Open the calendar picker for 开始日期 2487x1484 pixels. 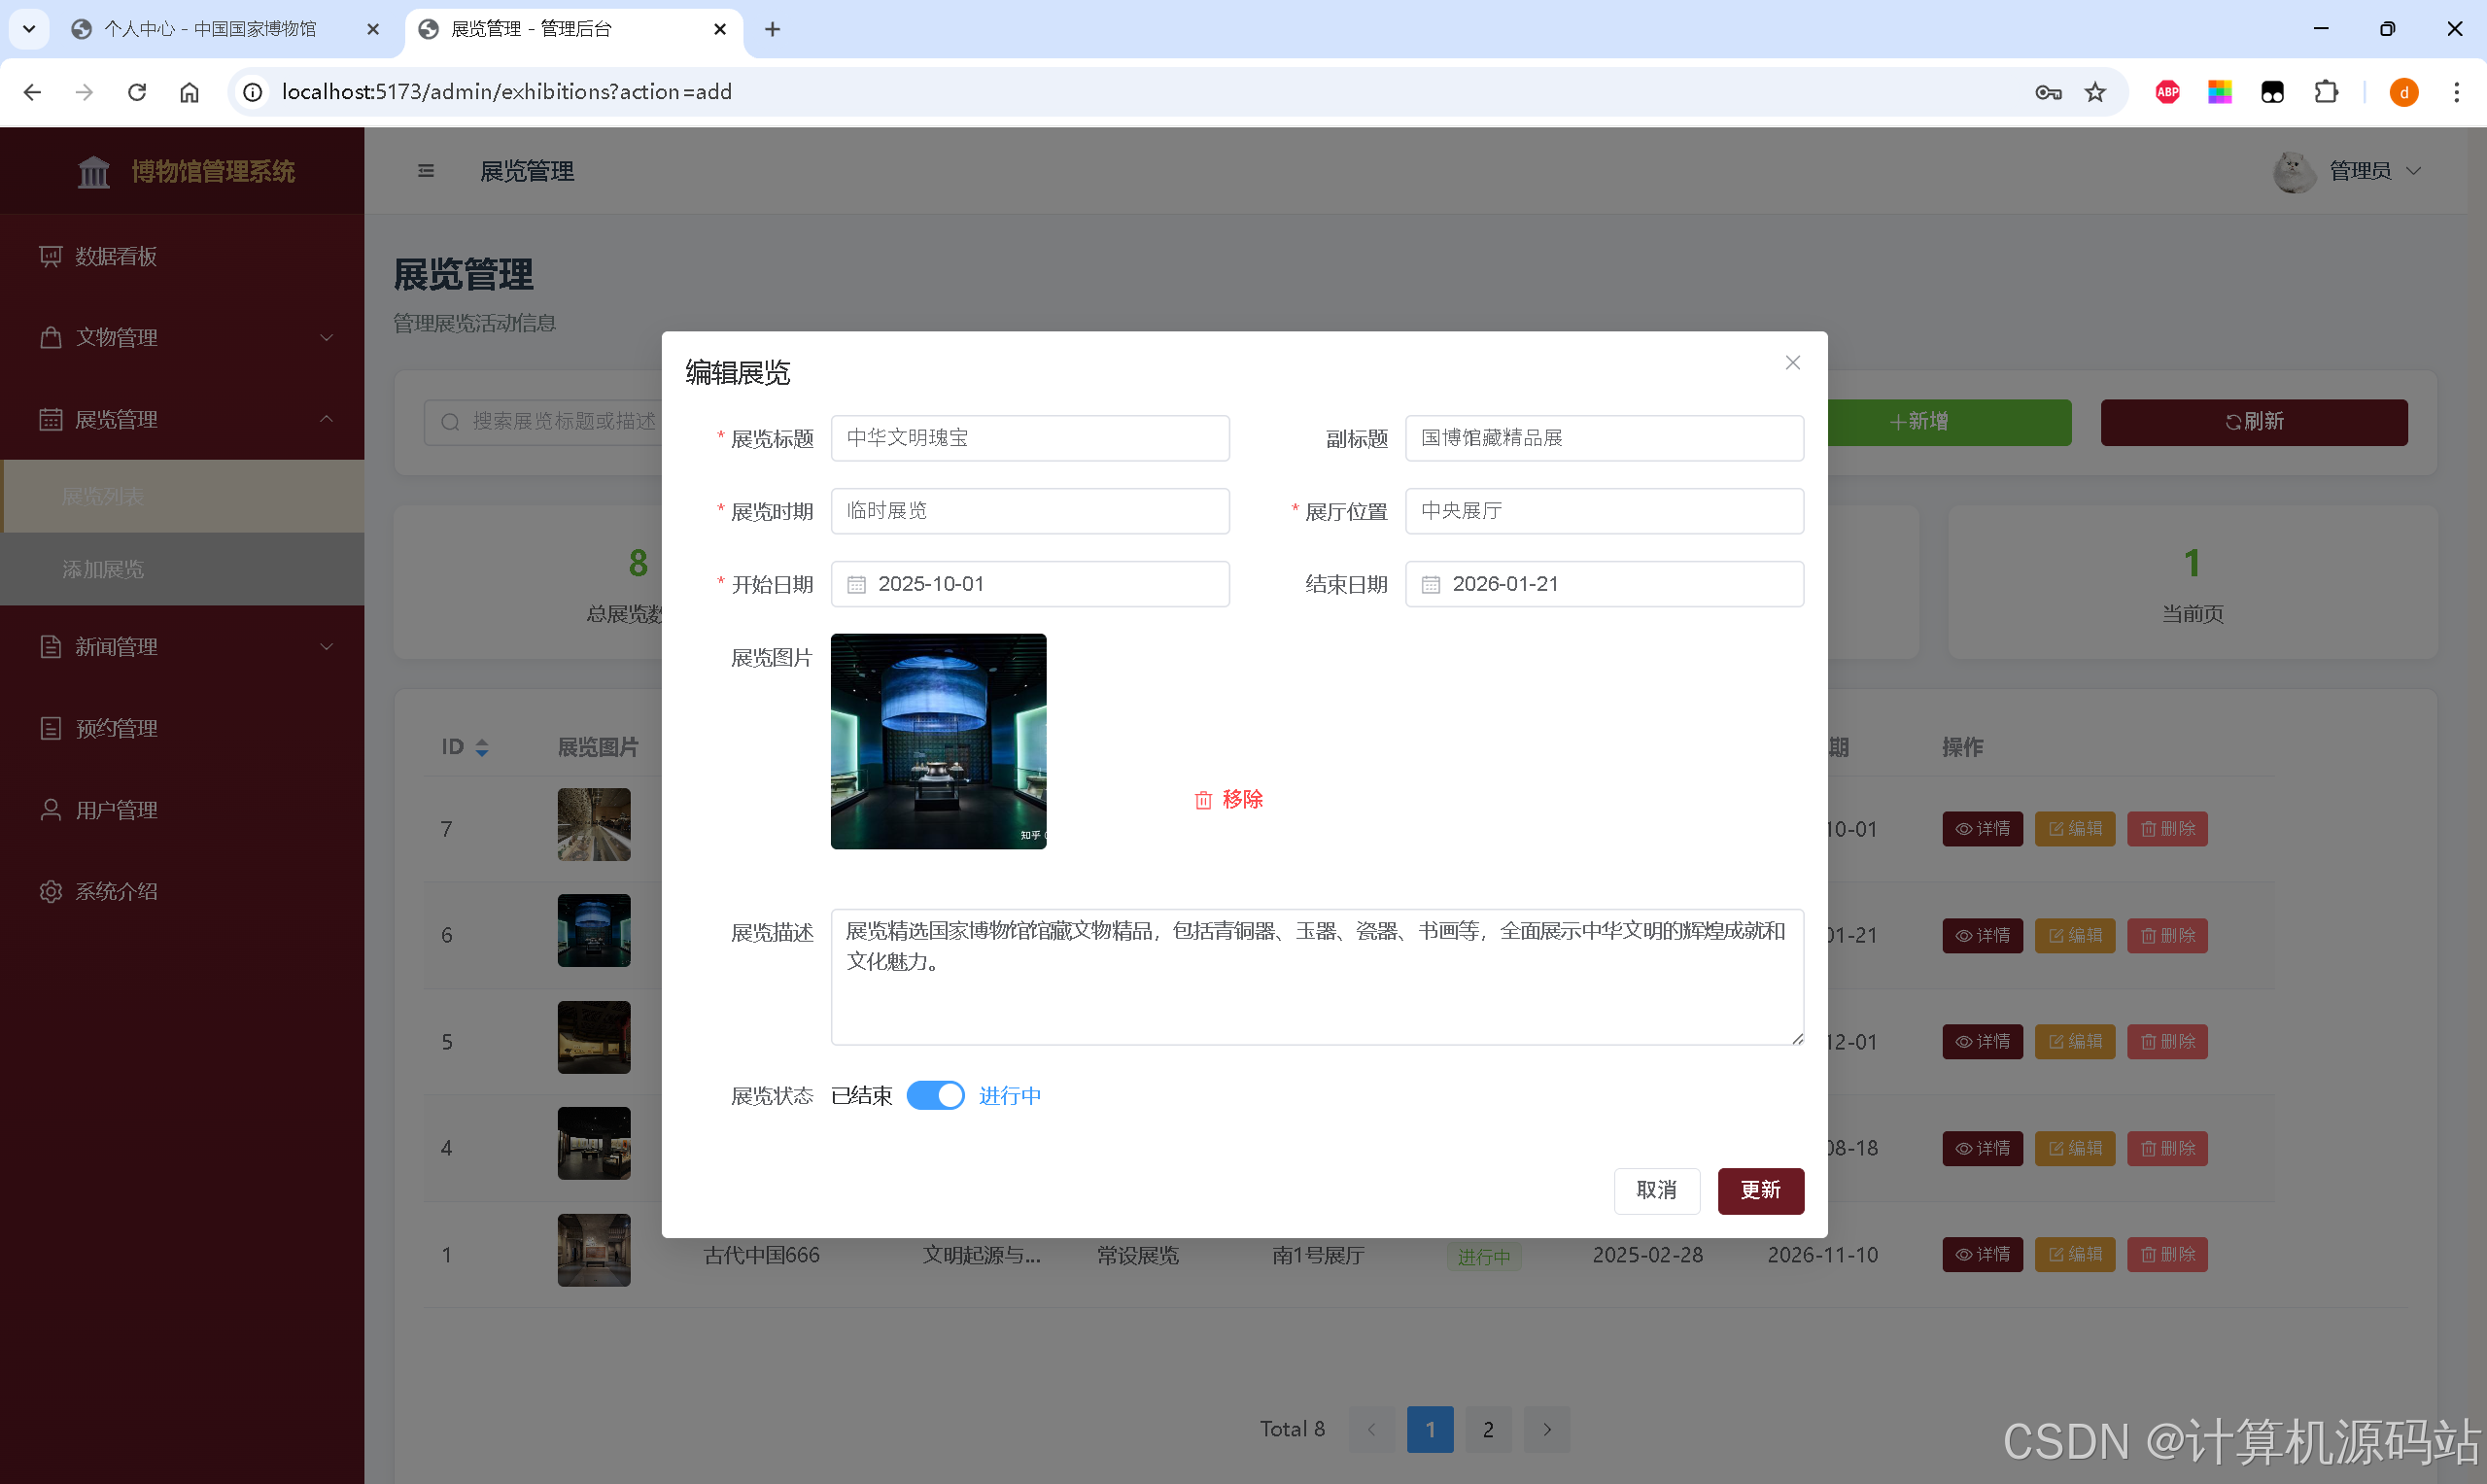pyautogui.click(x=855, y=584)
